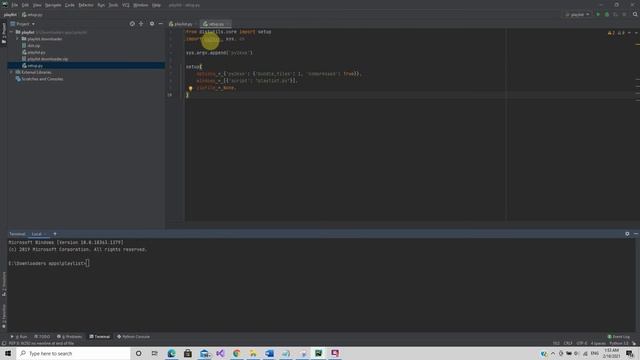Open Task View on taskbar

point(155,353)
